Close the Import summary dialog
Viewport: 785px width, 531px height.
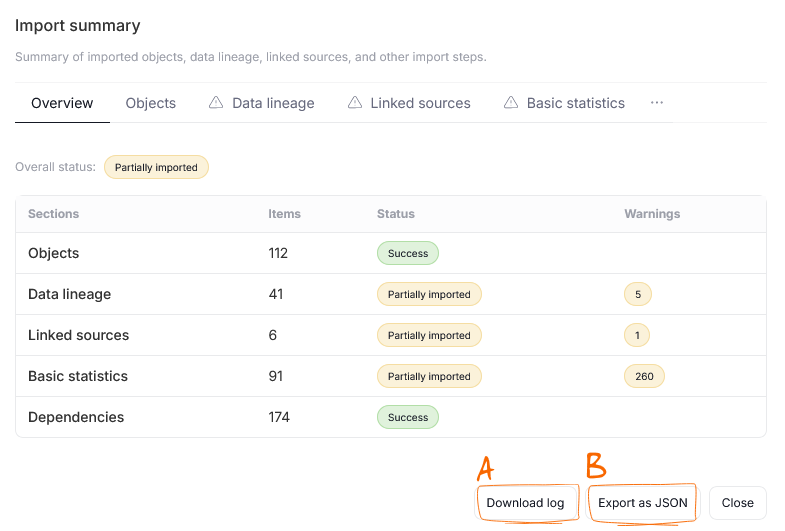coord(737,502)
